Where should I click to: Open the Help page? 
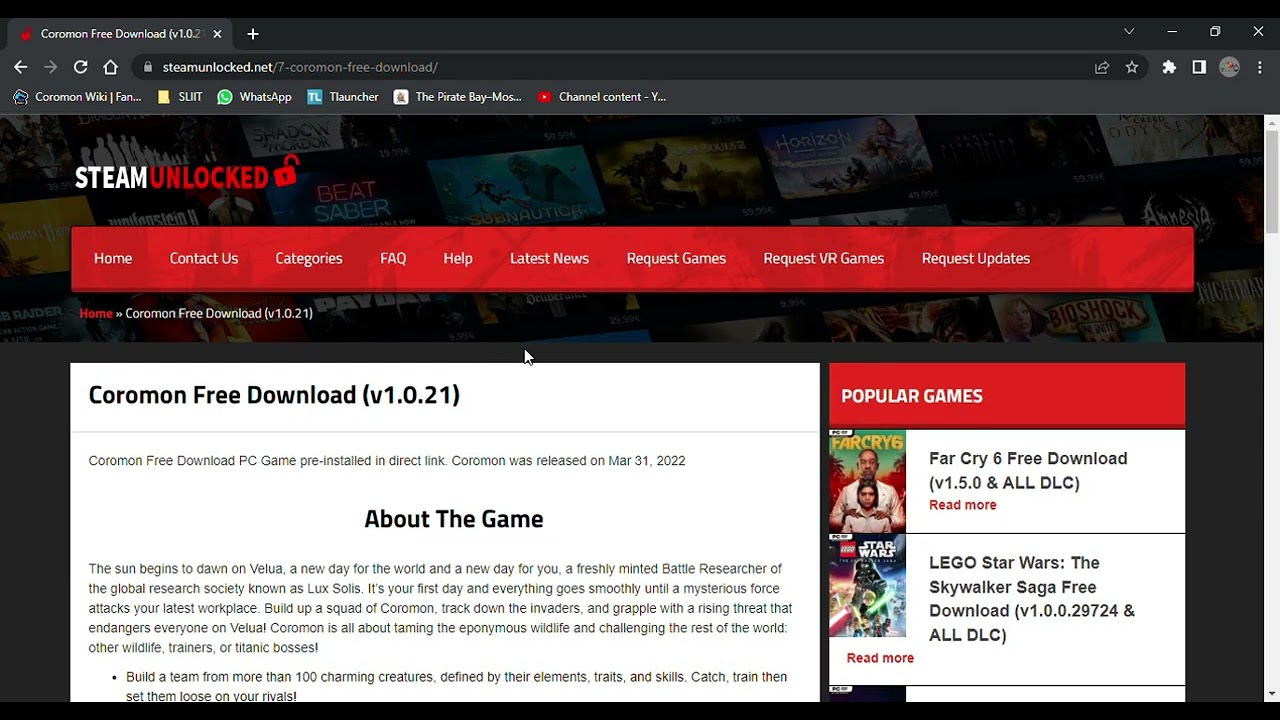coord(458,258)
